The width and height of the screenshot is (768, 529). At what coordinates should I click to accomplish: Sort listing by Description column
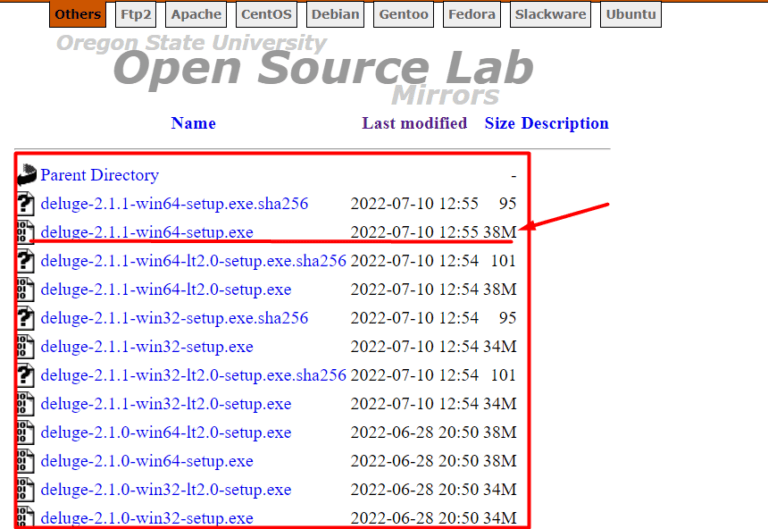(x=565, y=123)
